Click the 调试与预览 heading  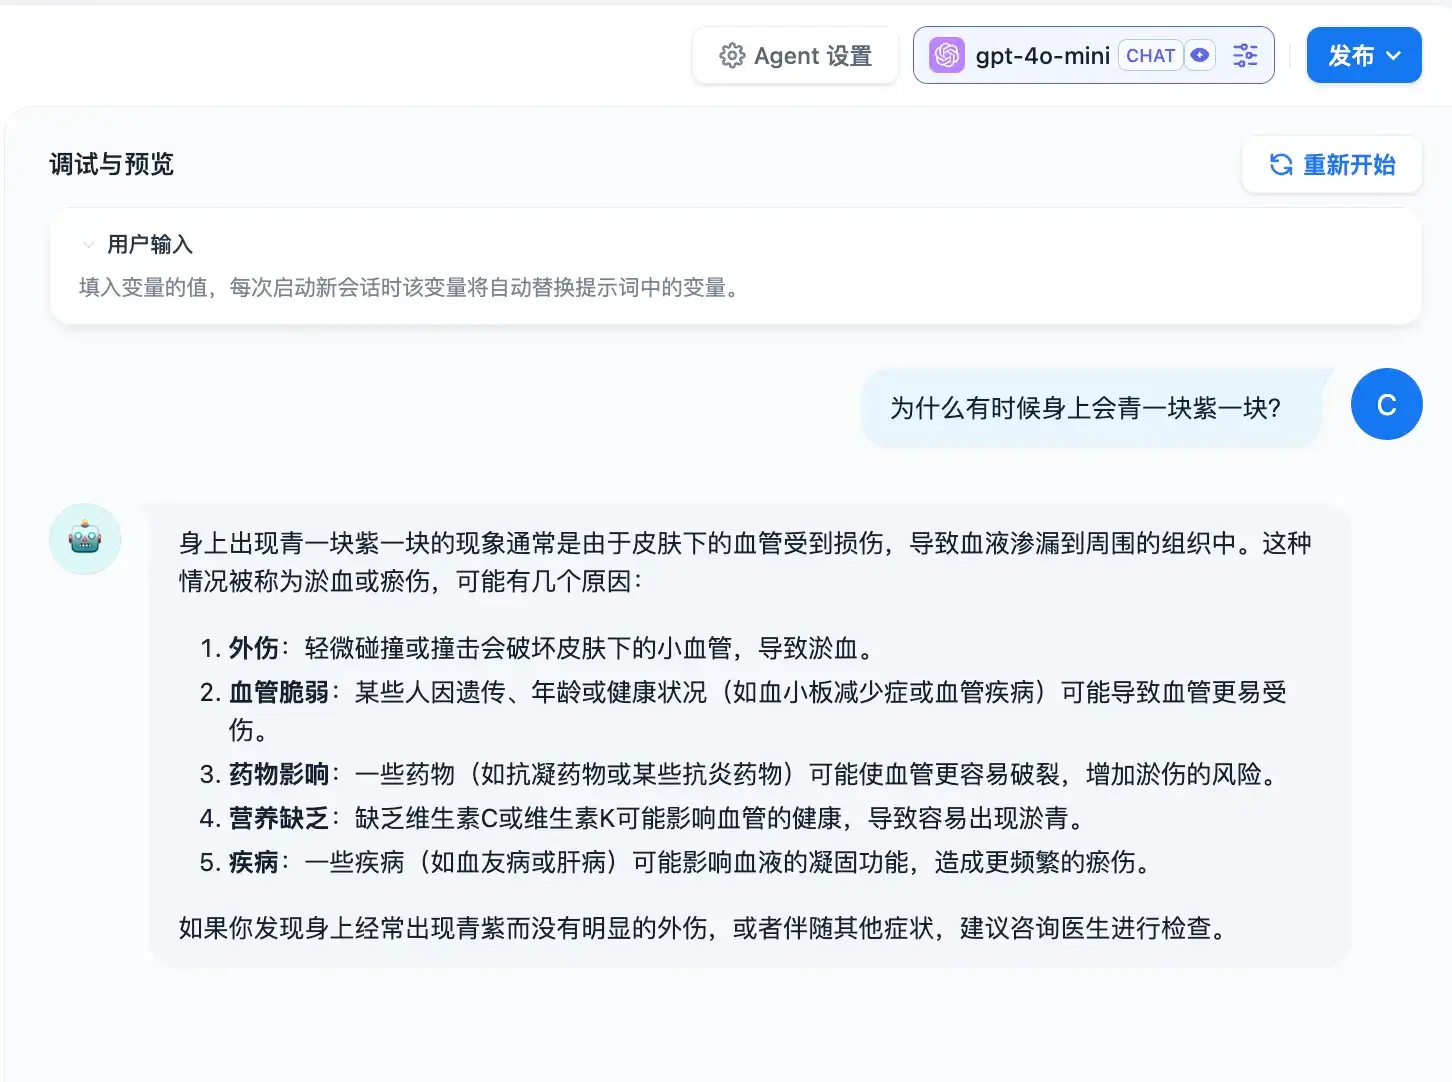point(111,164)
